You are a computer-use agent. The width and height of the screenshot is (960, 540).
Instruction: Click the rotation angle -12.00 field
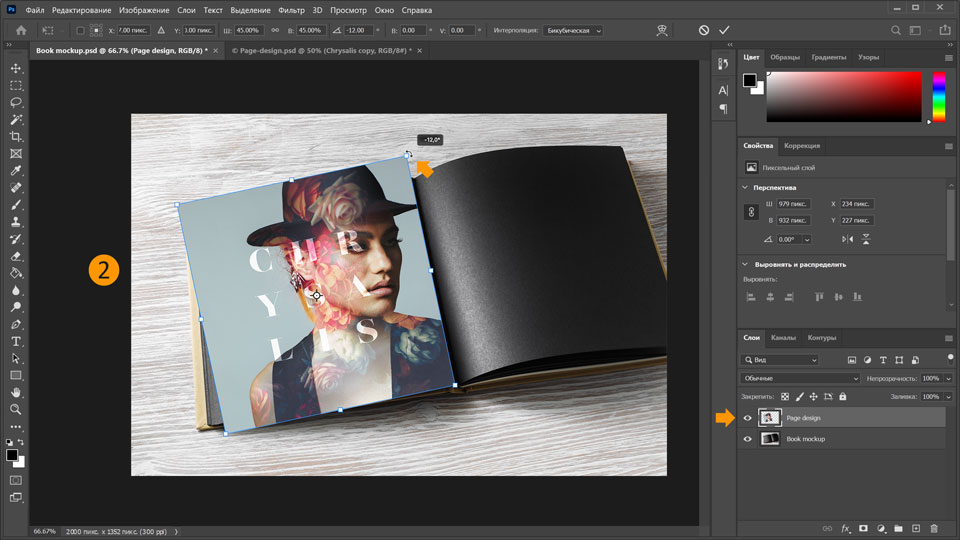pos(358,30)
